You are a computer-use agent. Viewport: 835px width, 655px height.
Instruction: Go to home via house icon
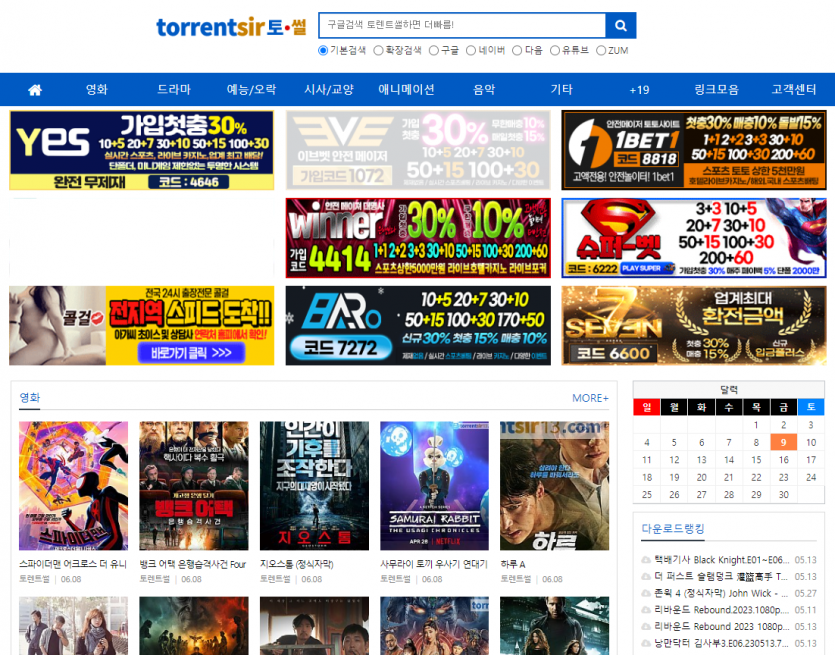coord(35,89)
